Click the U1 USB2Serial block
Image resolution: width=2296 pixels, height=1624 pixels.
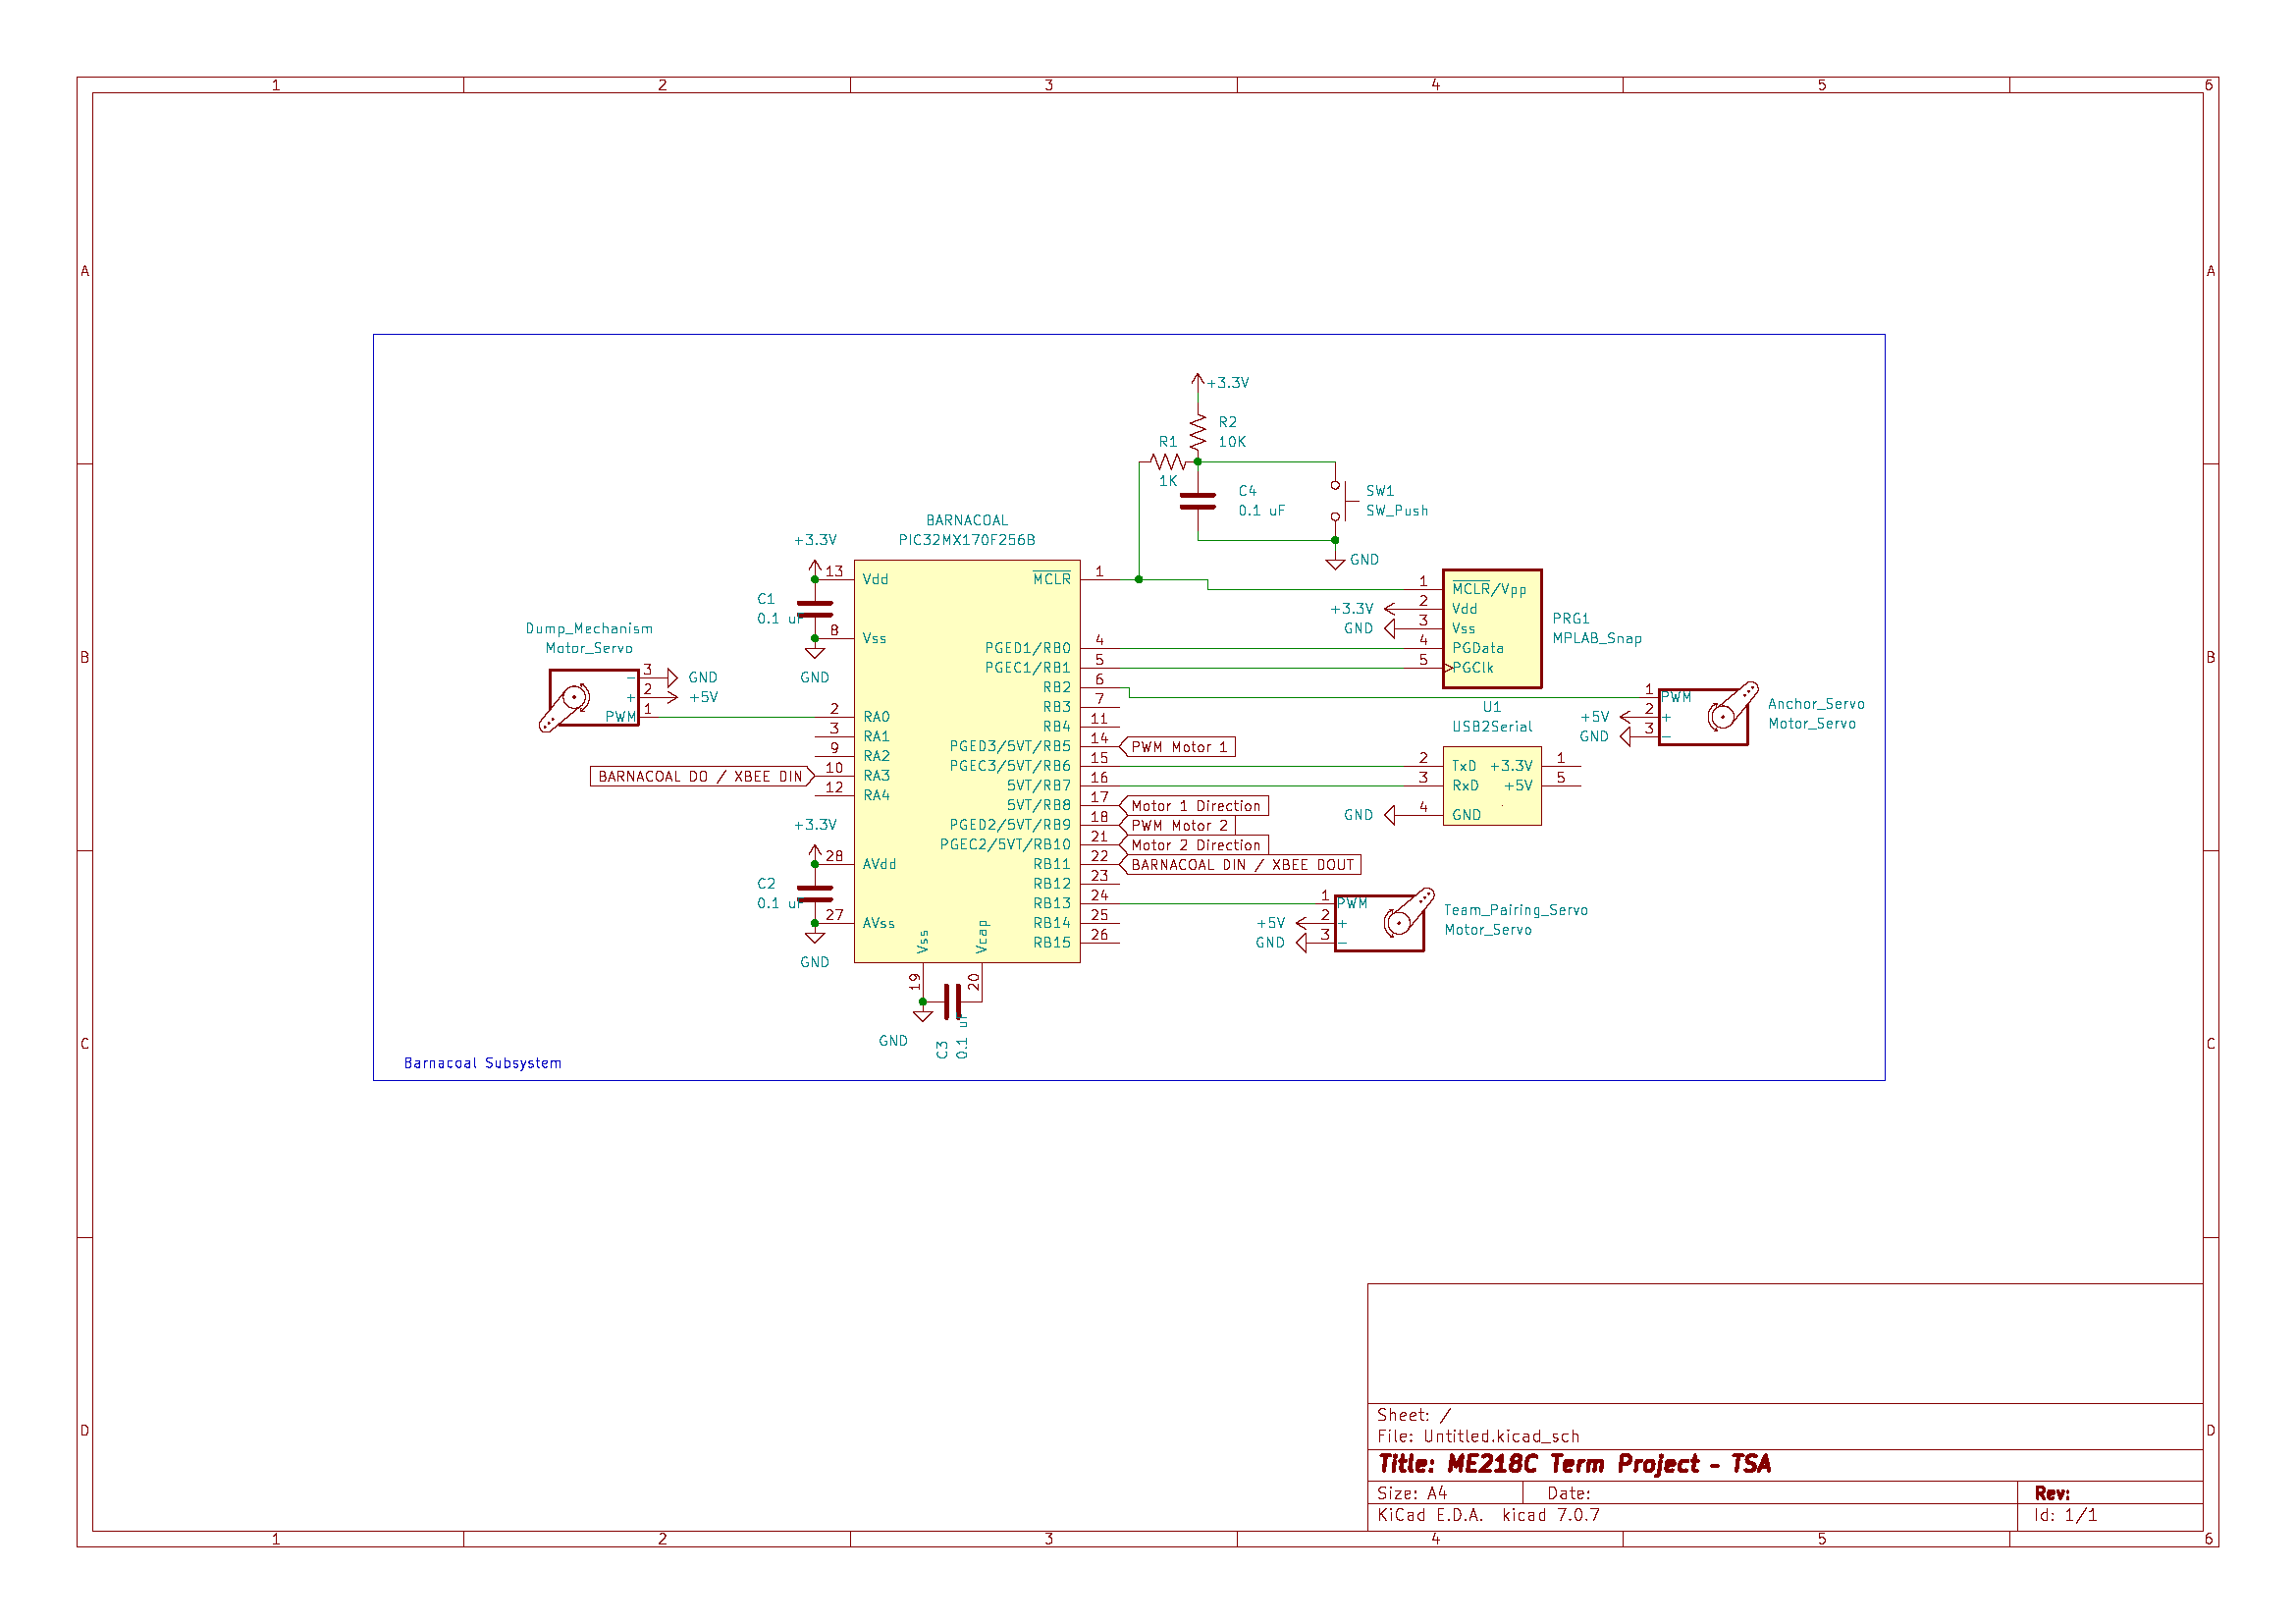pyautogui.click(x=1492, y=785)
